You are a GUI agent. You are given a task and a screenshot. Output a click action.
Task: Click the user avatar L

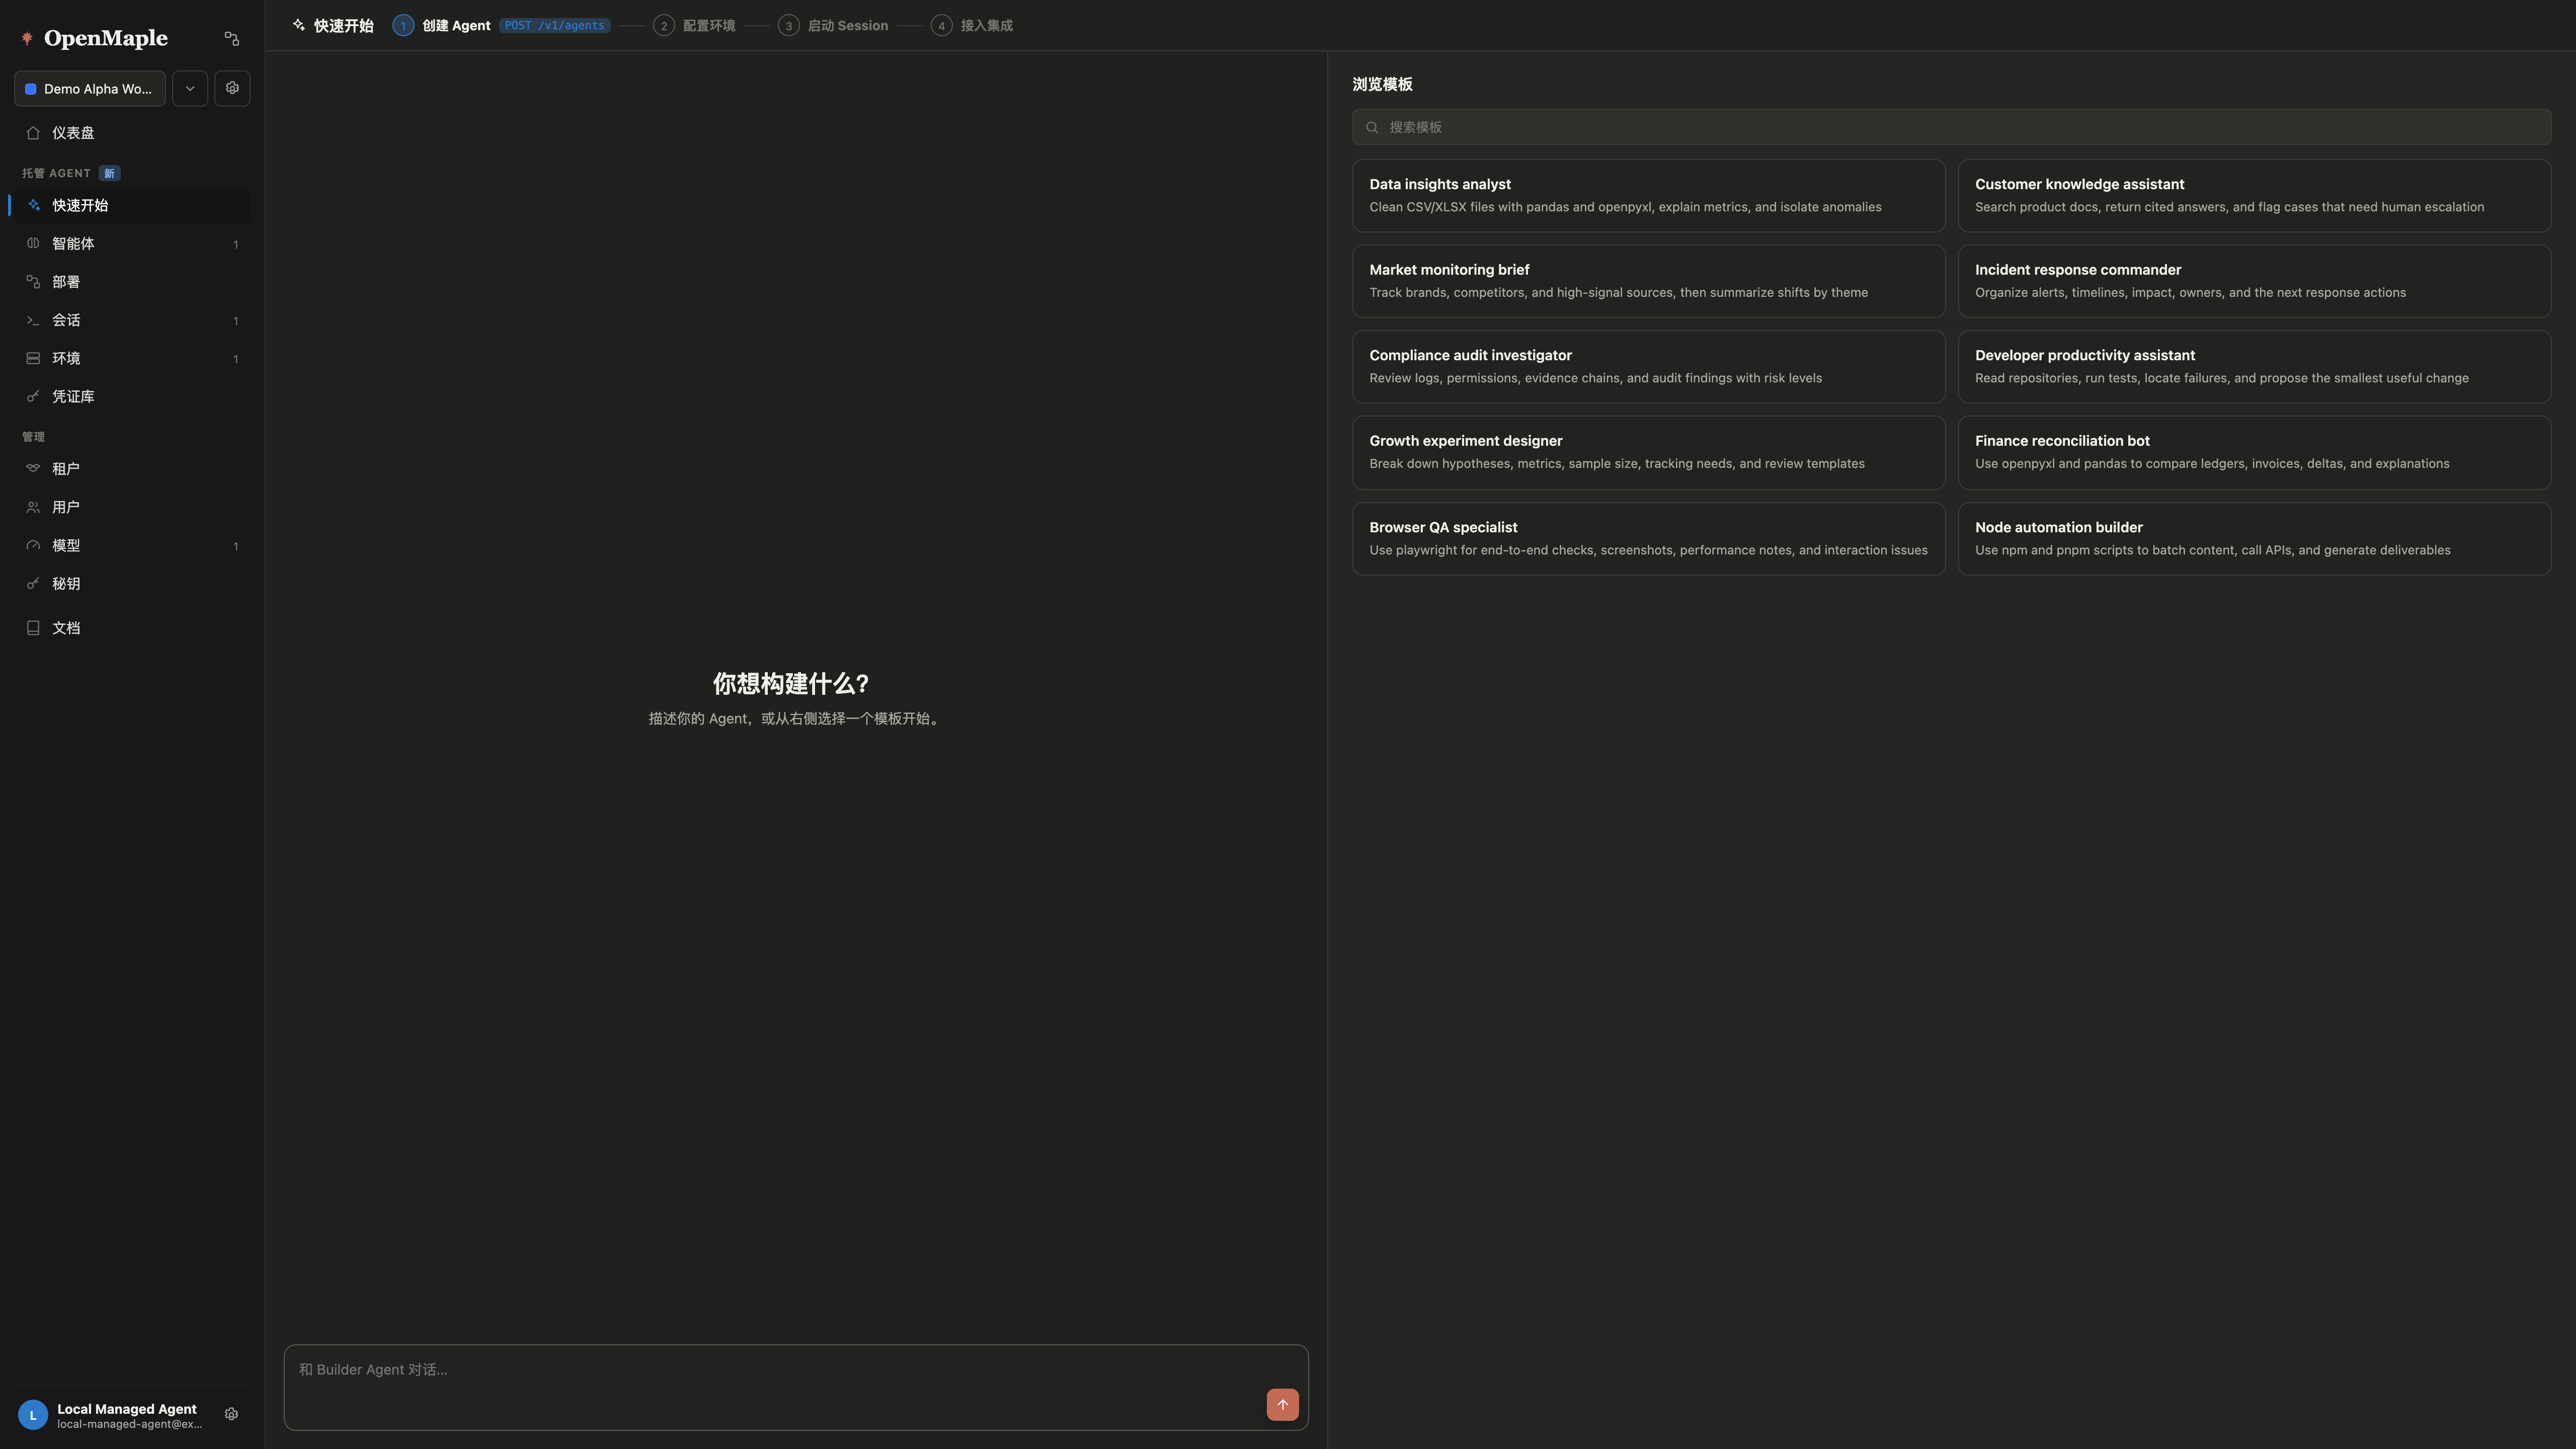[x=33, y=1415]
